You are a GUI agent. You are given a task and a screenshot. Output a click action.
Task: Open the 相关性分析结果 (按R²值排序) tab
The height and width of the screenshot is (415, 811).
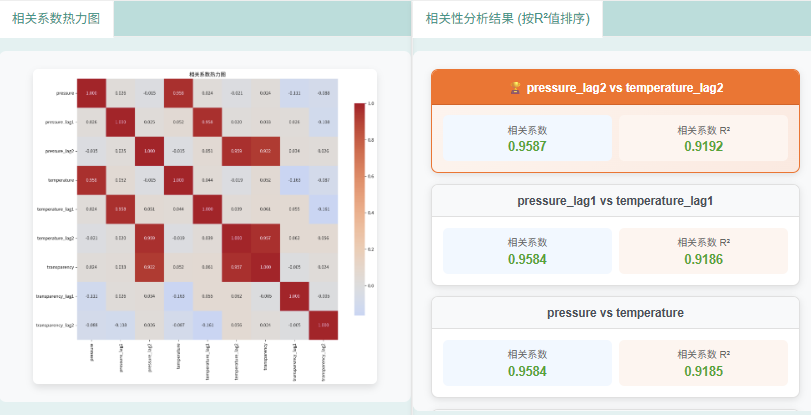[x=507, y=19]
